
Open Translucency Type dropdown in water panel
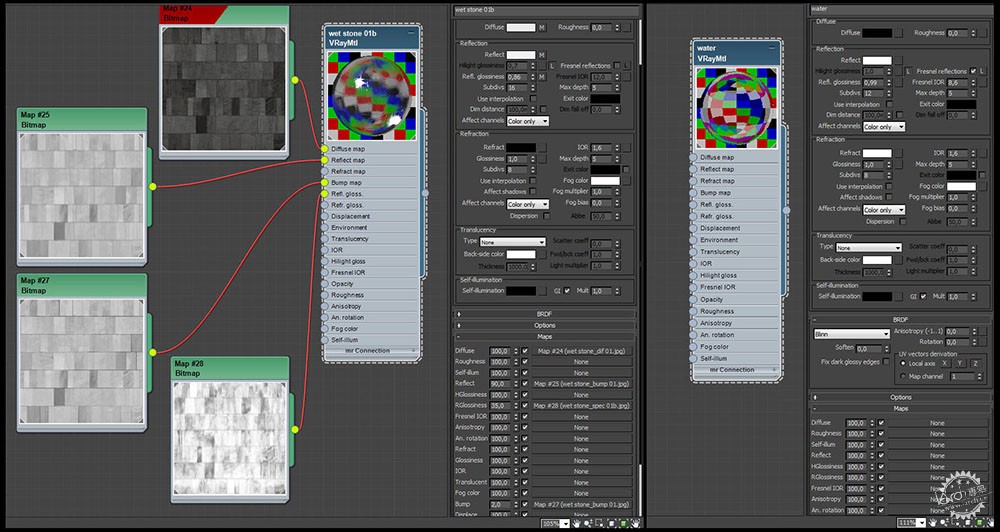[869, 248]
